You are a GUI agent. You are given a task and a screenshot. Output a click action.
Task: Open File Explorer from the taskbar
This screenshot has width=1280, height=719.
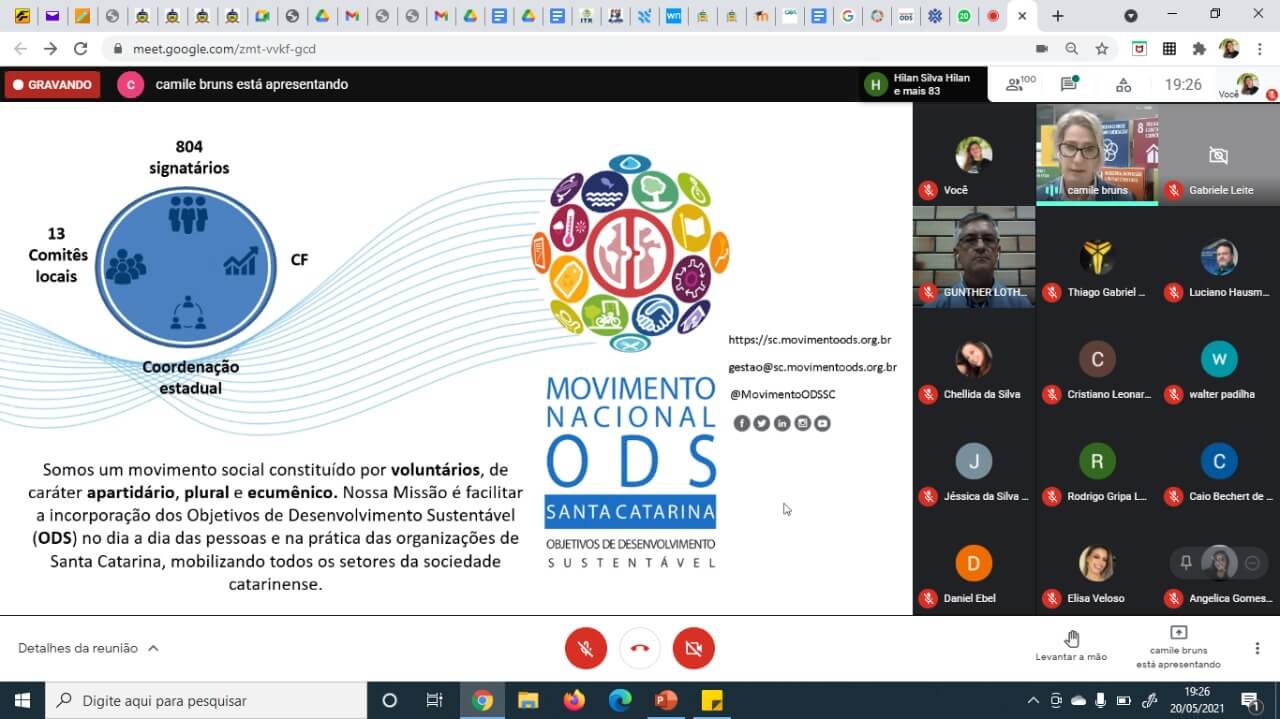(528, 700)
